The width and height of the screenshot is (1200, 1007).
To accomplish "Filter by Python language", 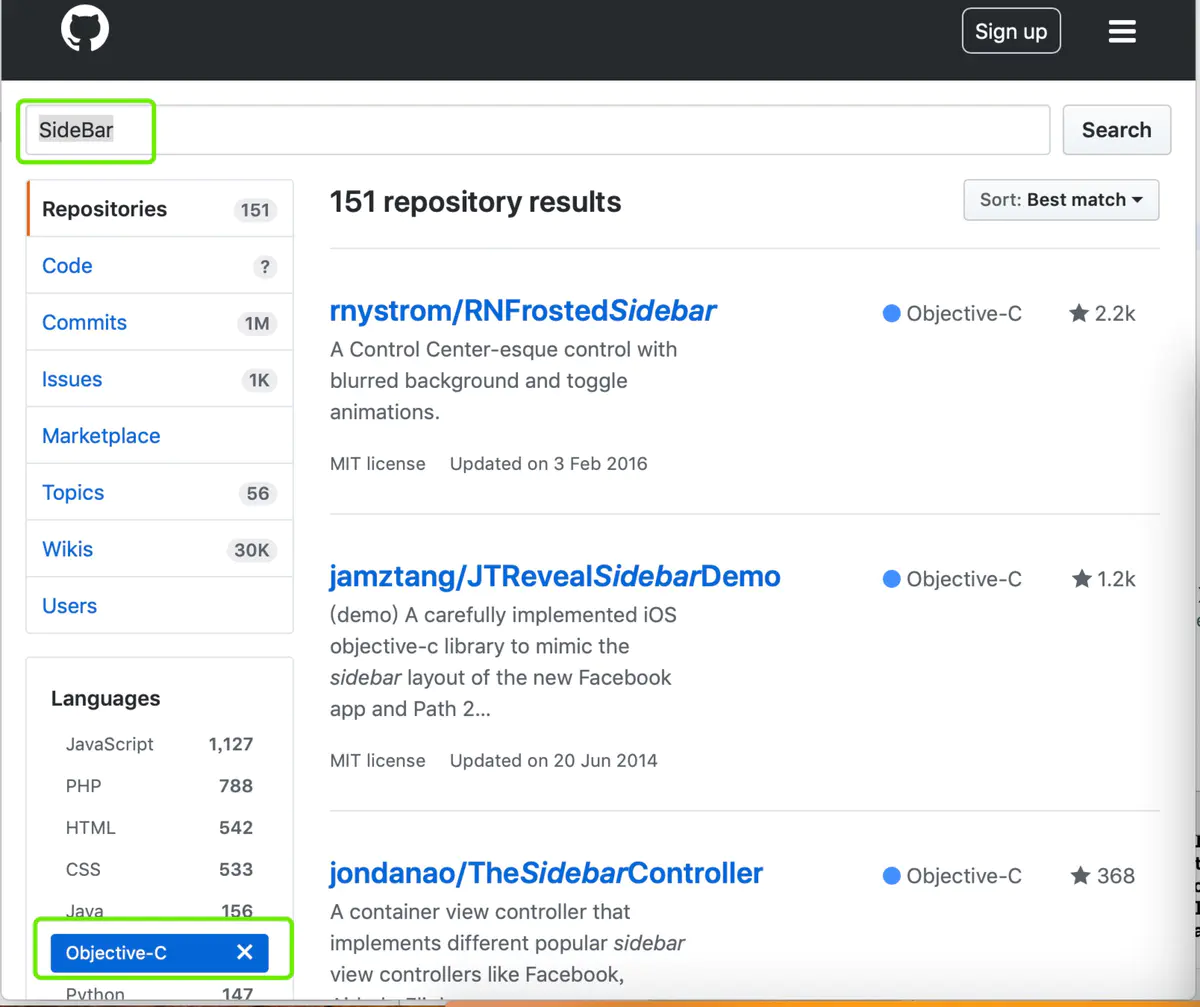I will (159, 994).
